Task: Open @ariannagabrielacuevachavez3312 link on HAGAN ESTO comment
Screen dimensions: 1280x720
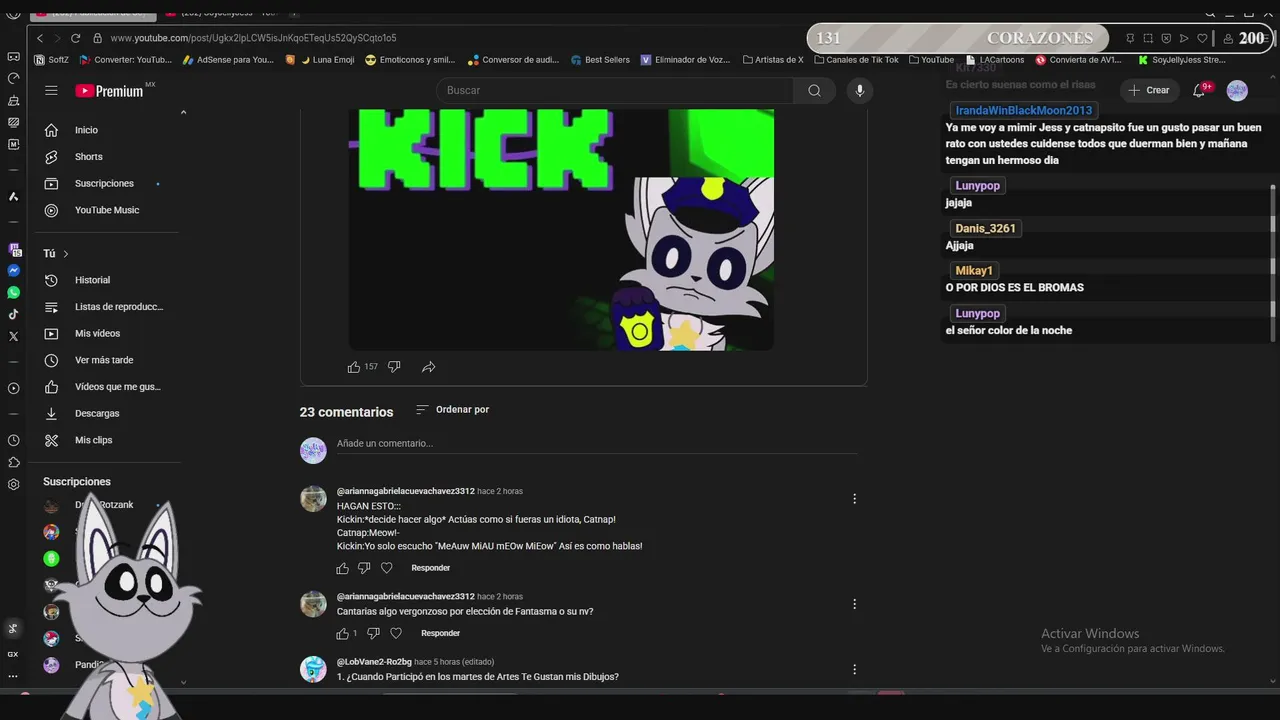Action: 406,491
